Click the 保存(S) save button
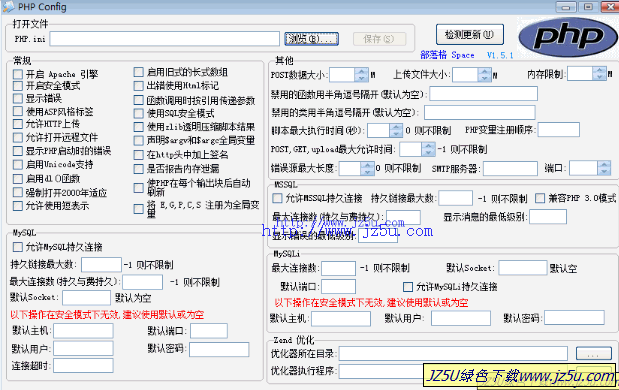Screen dimensions: 619x390 (x=379, y=39)
